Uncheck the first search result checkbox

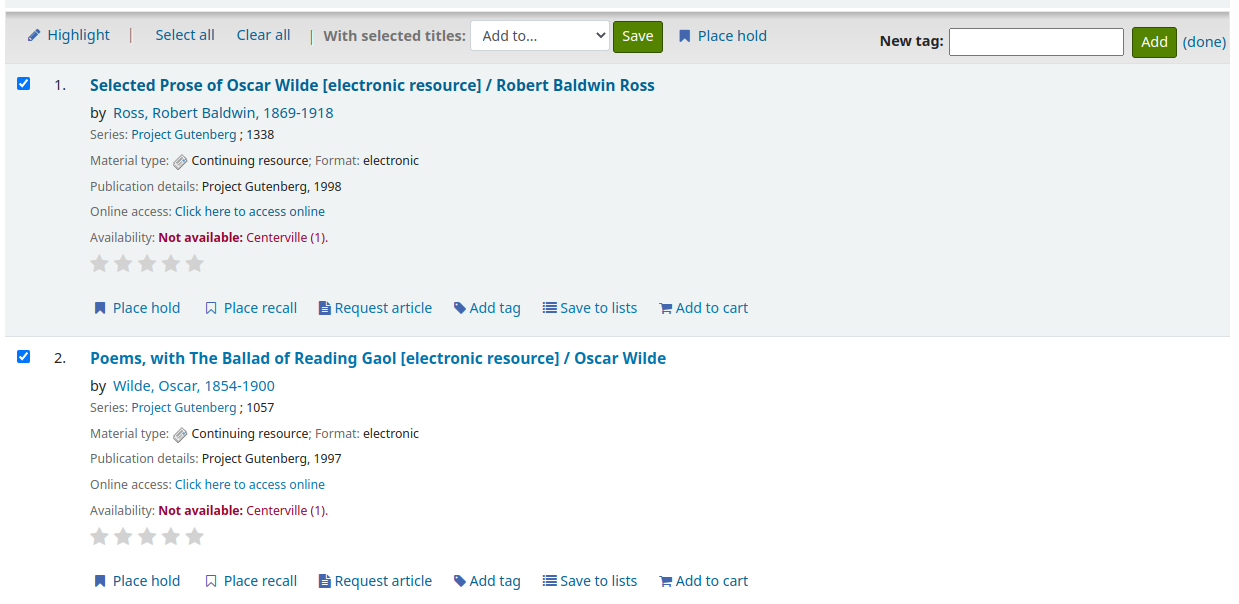click(x=23, y=83)
